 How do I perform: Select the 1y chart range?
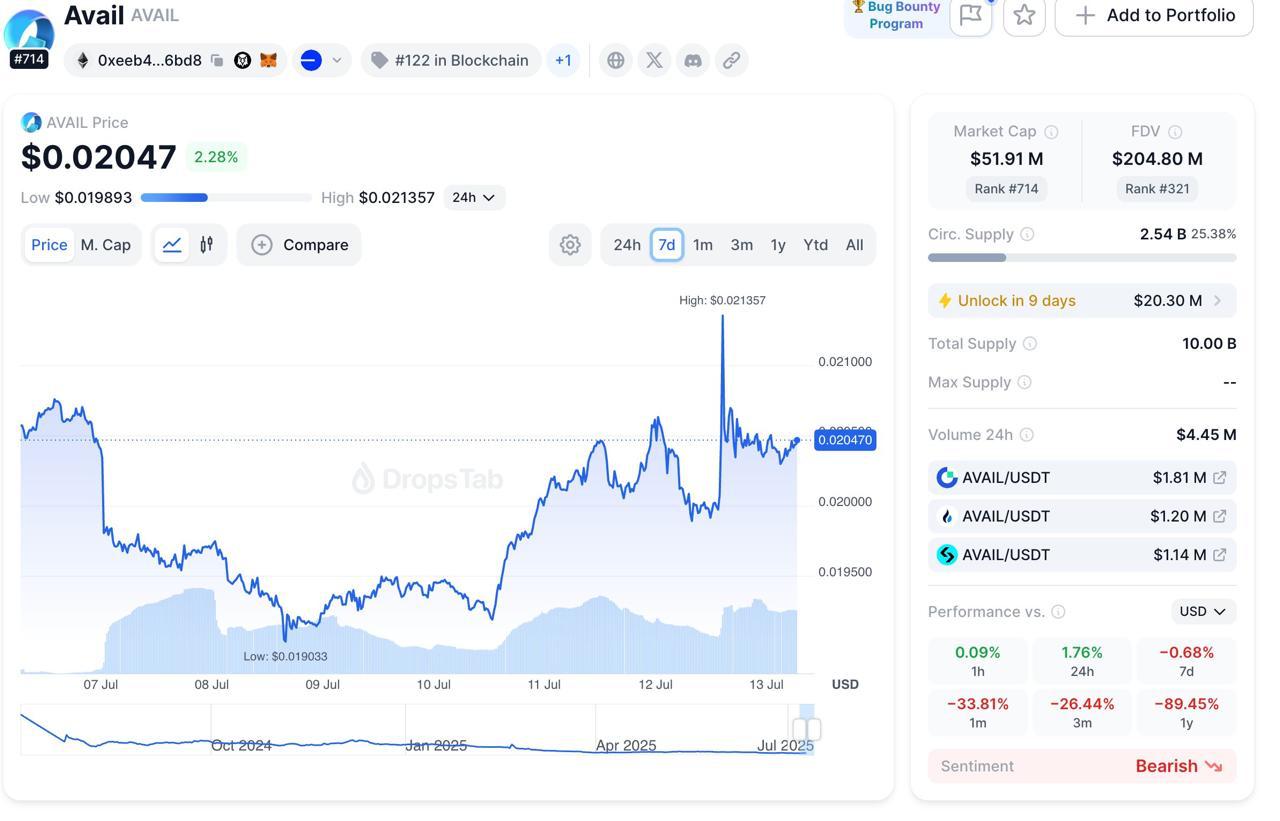[x=778, y=245]
